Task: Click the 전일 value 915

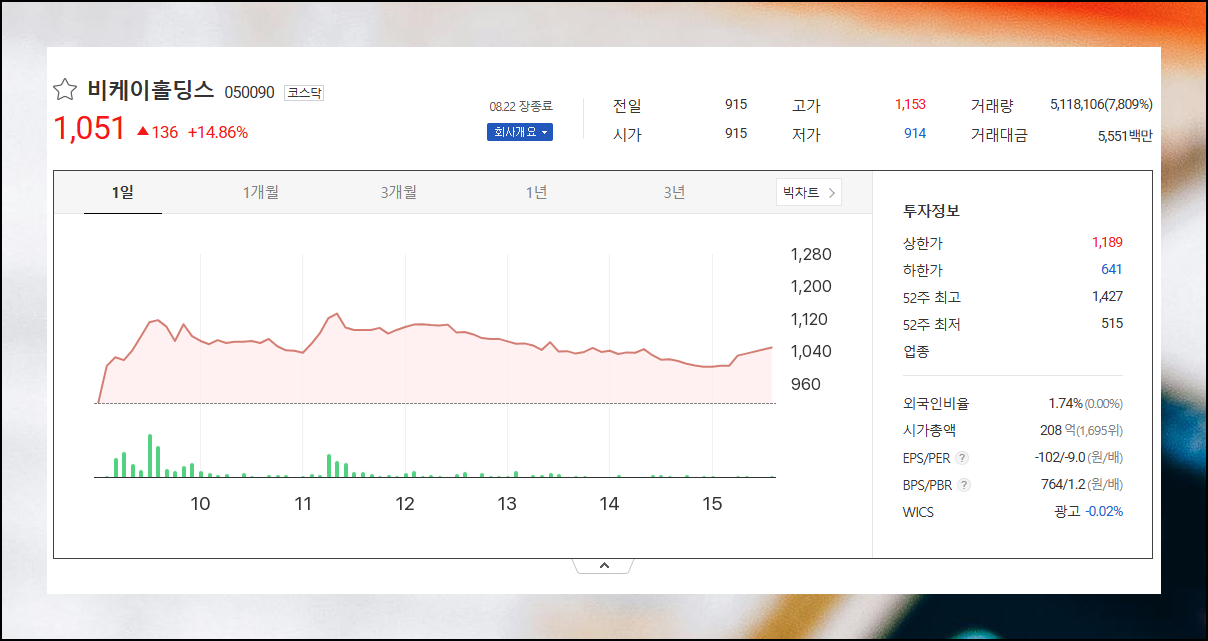Action: click(x=736, y=104)
